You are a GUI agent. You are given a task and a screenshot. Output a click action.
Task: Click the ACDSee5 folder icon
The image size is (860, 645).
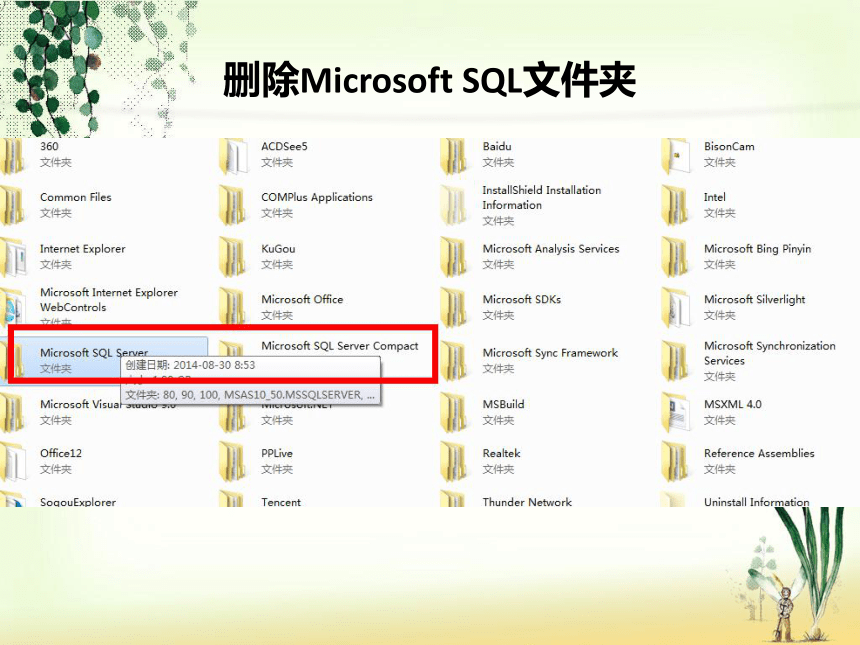point(233,156)
